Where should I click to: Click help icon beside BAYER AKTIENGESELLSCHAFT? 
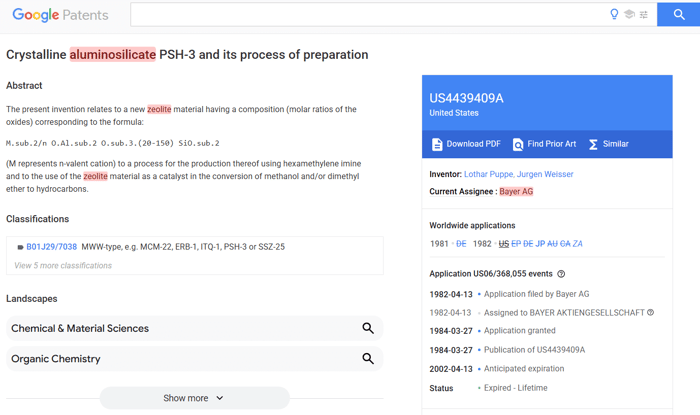[x=651, y=313]
